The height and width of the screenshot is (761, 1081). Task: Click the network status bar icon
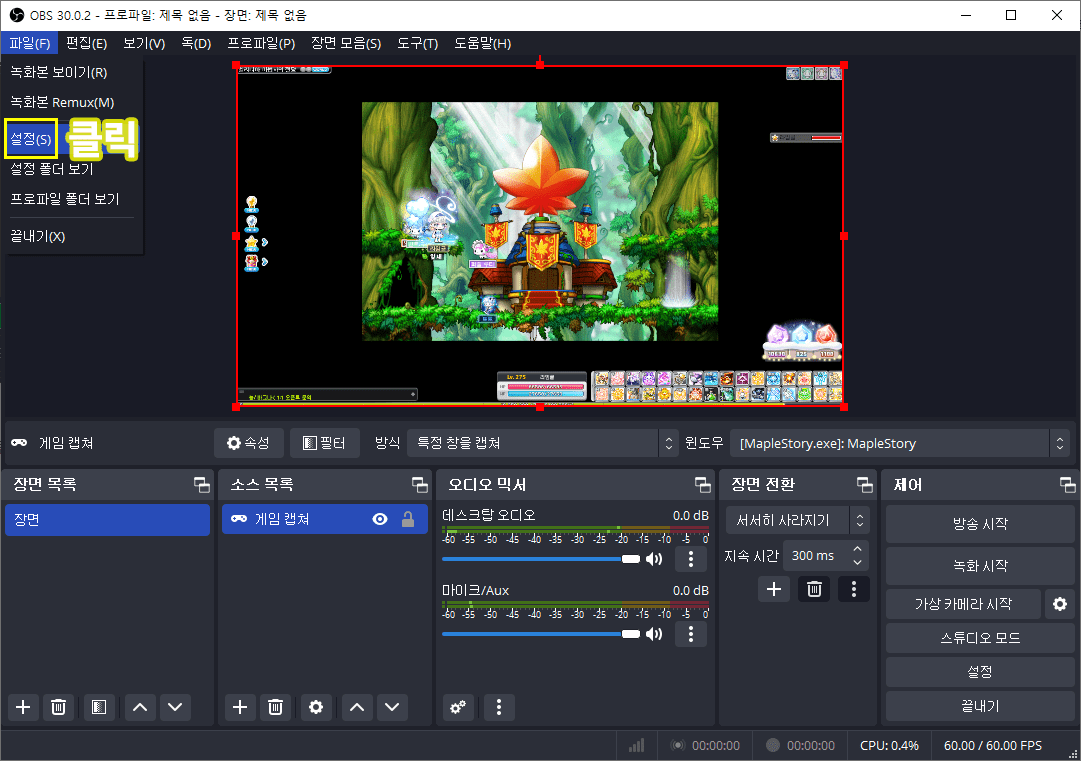636,745
